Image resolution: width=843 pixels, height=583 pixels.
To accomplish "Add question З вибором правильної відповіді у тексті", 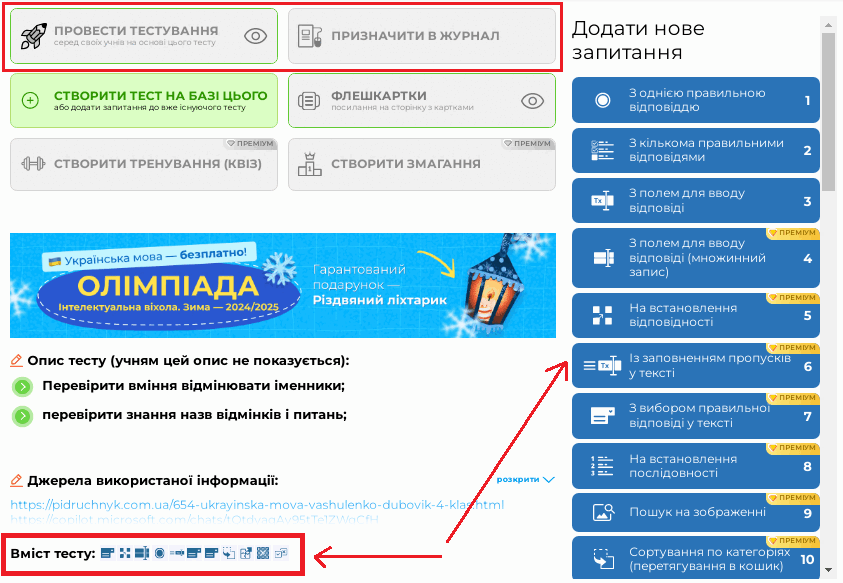I will click(696, 416).
